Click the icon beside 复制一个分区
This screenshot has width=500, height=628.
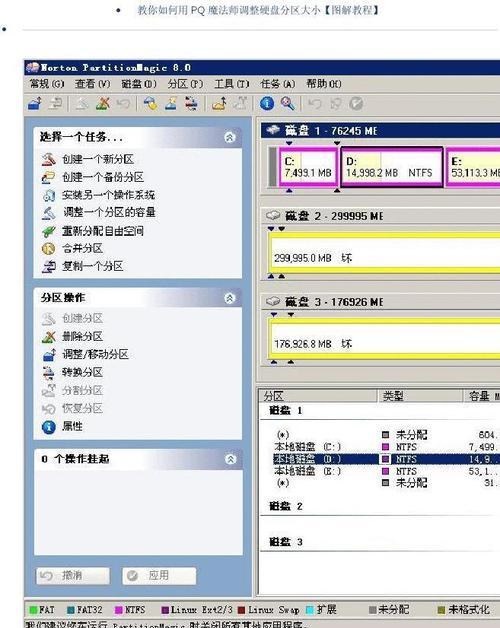(49, 266)
